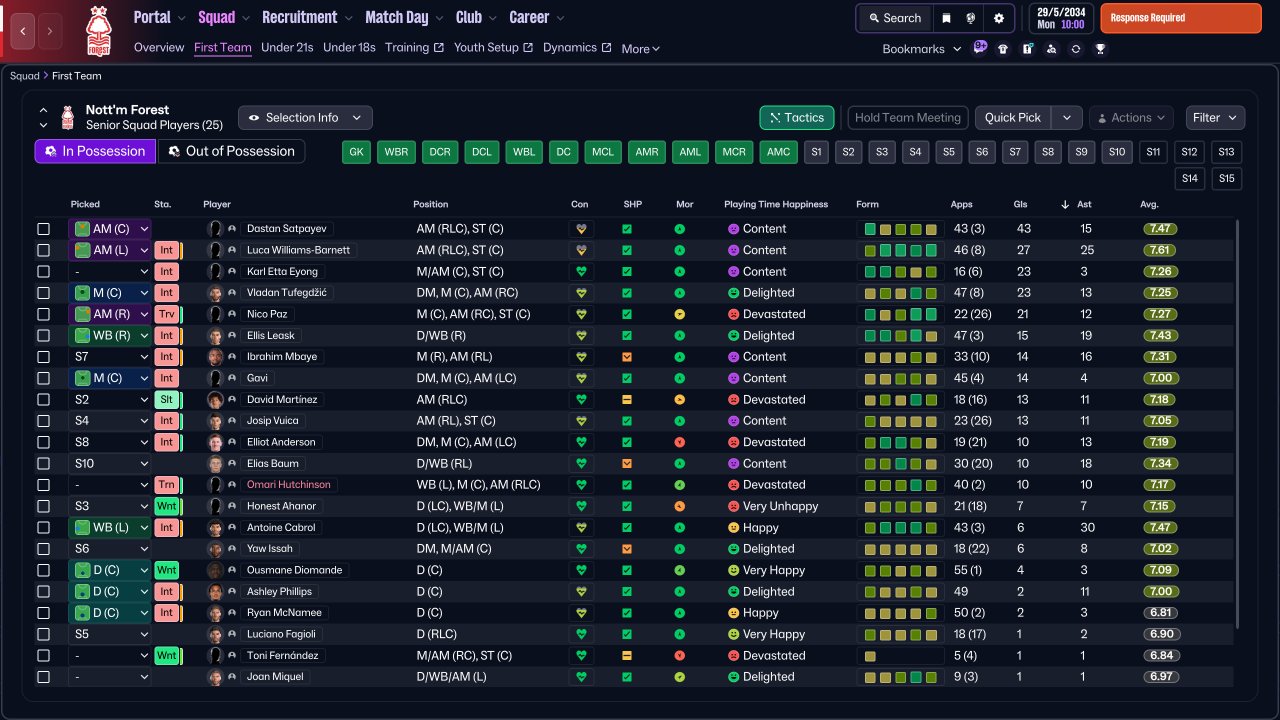Open the bookmark icon next to Search
Image resolution: width=1280 pixels, height=720 pixels.
946,18
